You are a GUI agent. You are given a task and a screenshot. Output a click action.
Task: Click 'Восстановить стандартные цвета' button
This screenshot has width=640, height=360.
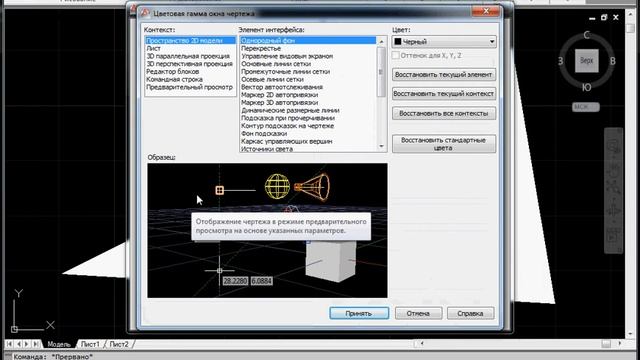(444, 144)
